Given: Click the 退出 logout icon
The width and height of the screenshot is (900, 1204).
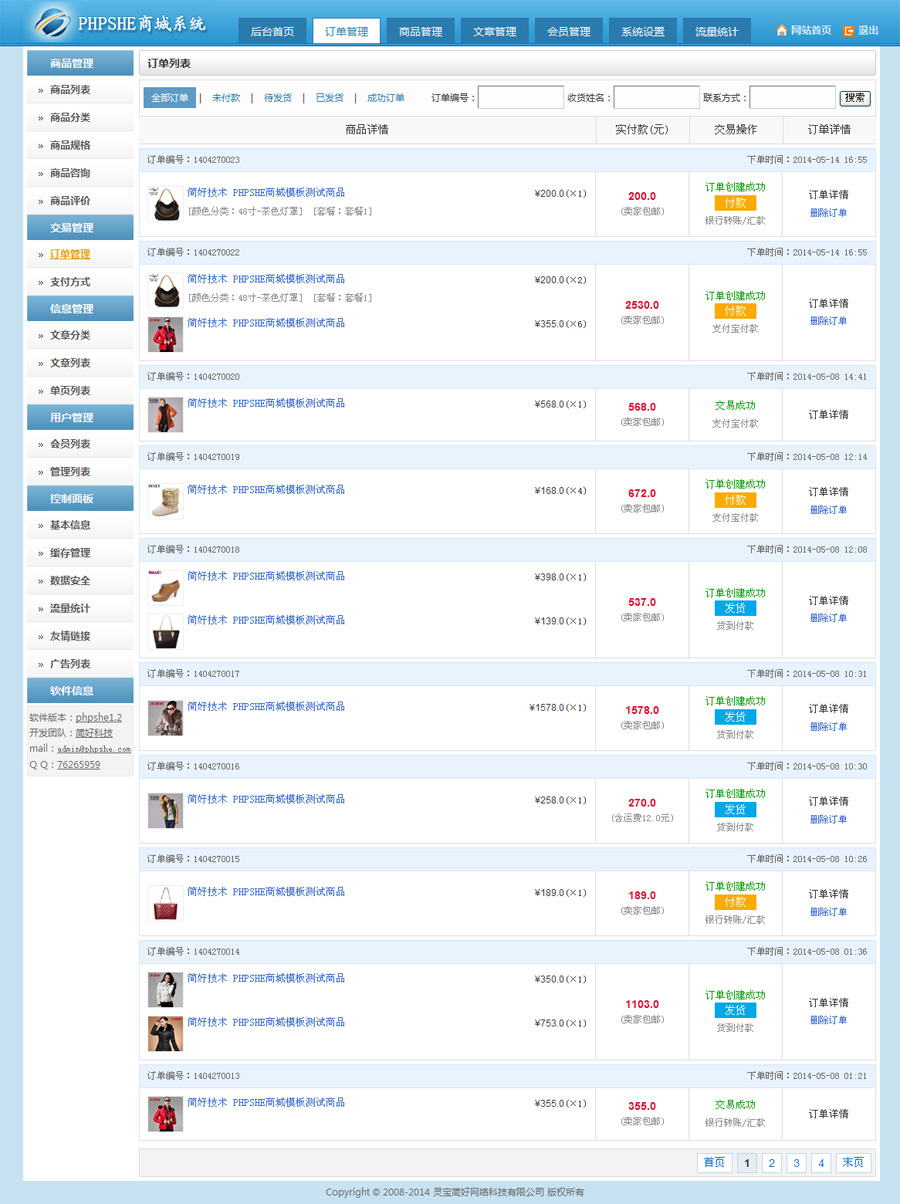Looking at the screenshot, I should [849, 31].
